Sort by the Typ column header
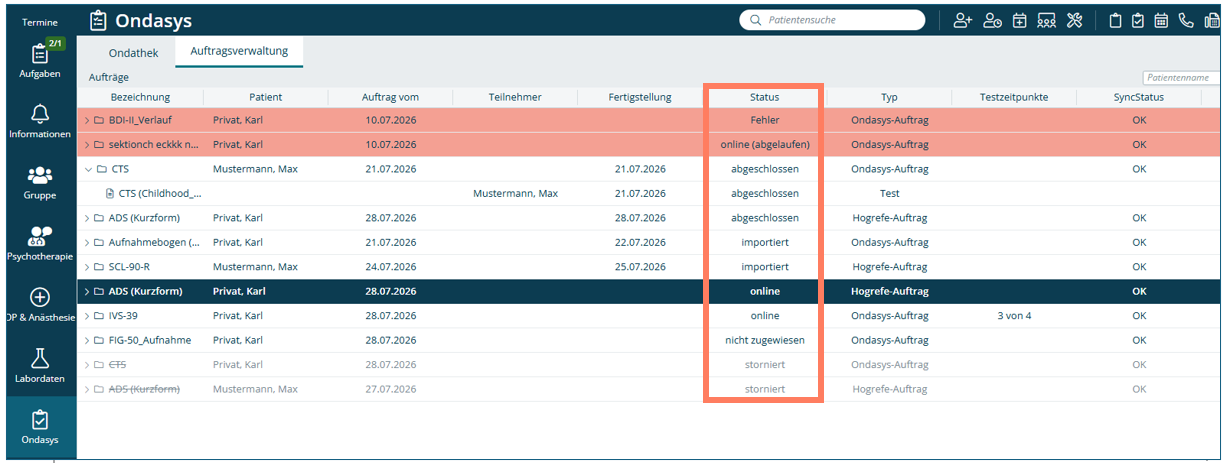 (889, 97)
